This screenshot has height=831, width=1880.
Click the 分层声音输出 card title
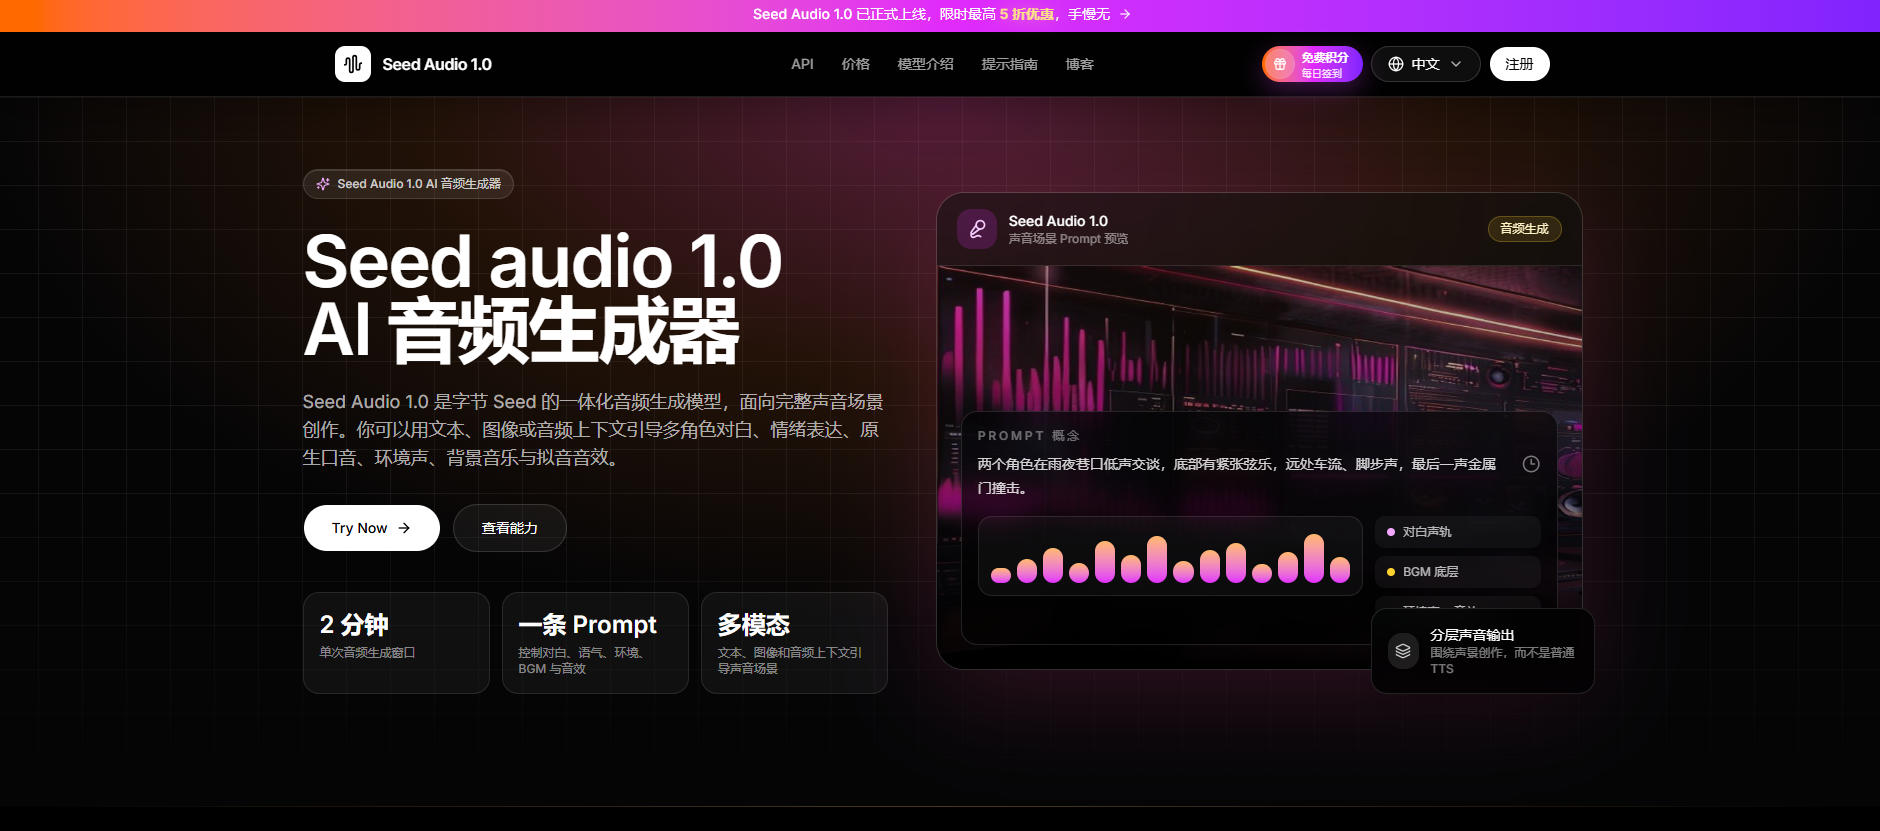(x=1472, y=635)
